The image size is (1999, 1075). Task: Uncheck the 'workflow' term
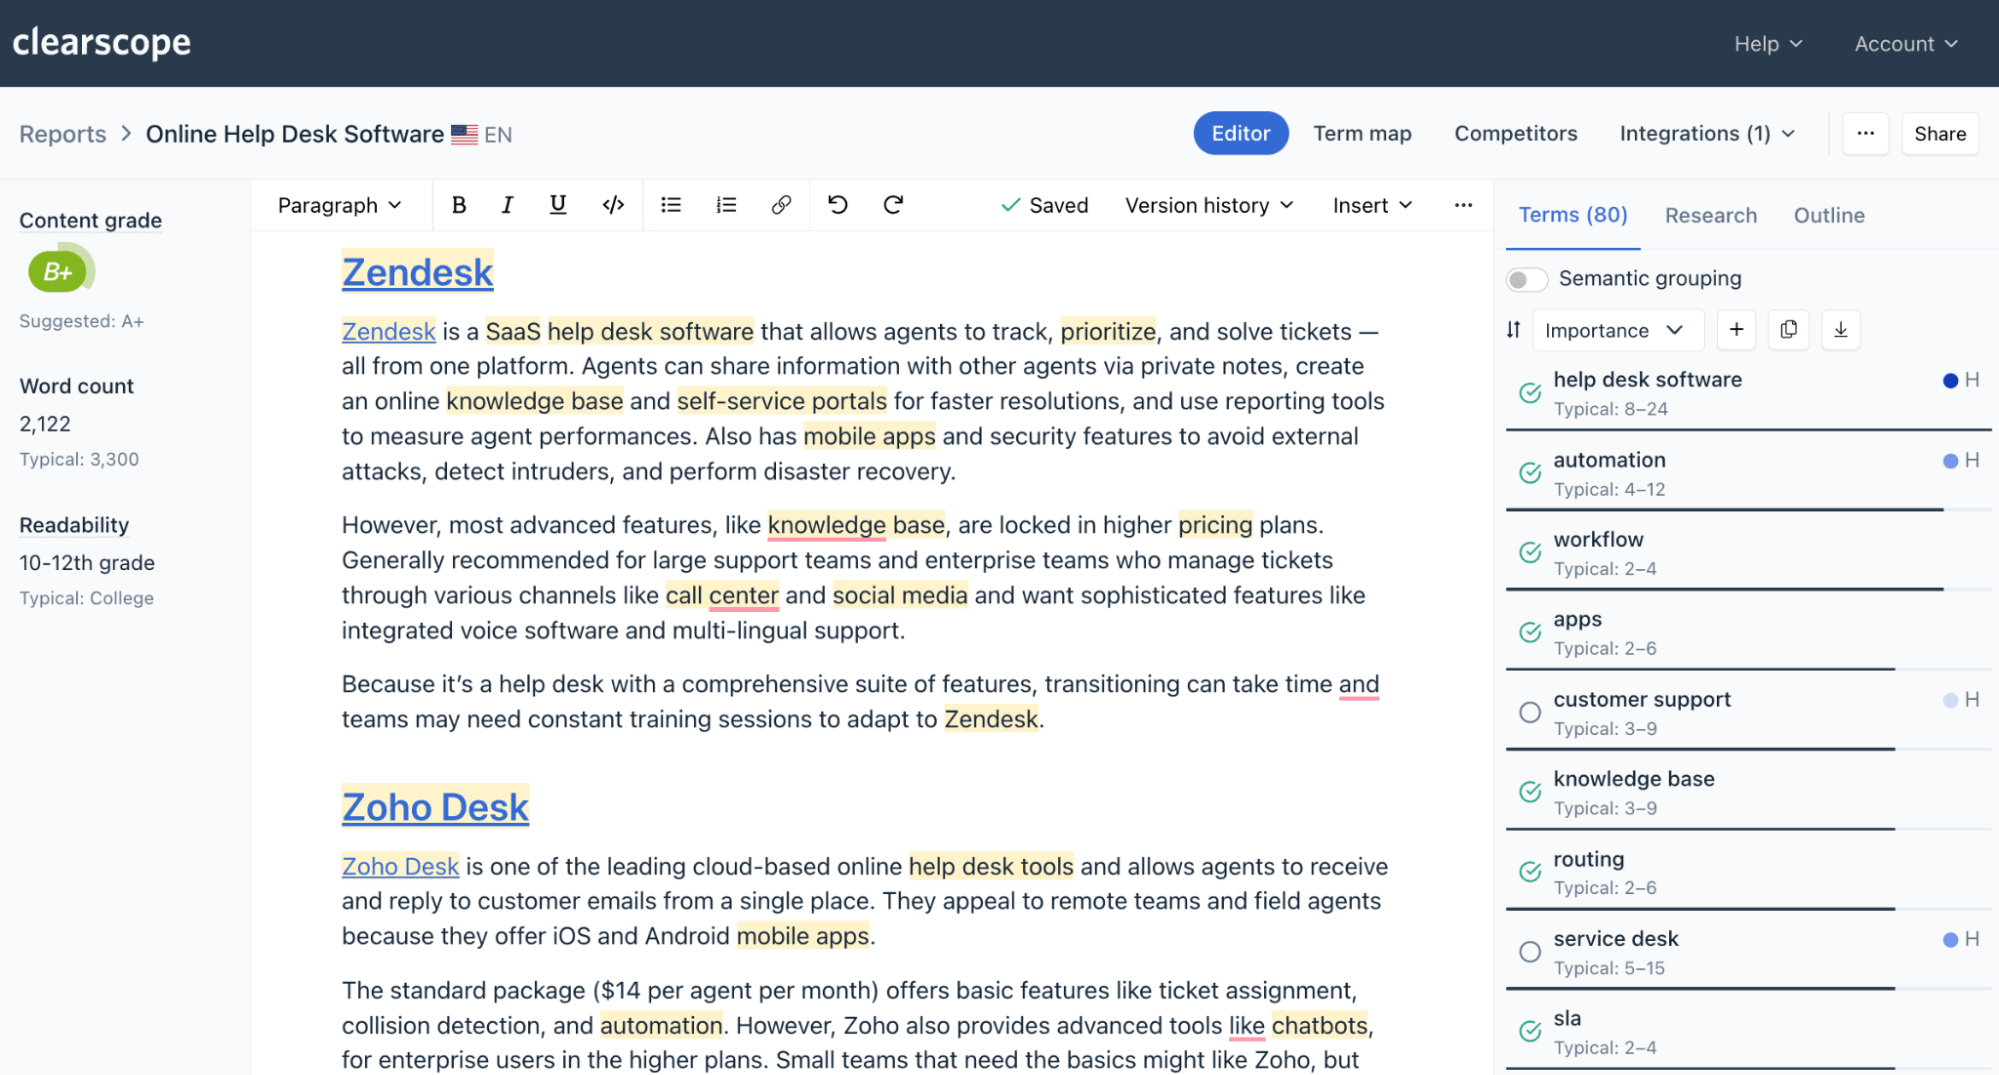click(1529, 552)
